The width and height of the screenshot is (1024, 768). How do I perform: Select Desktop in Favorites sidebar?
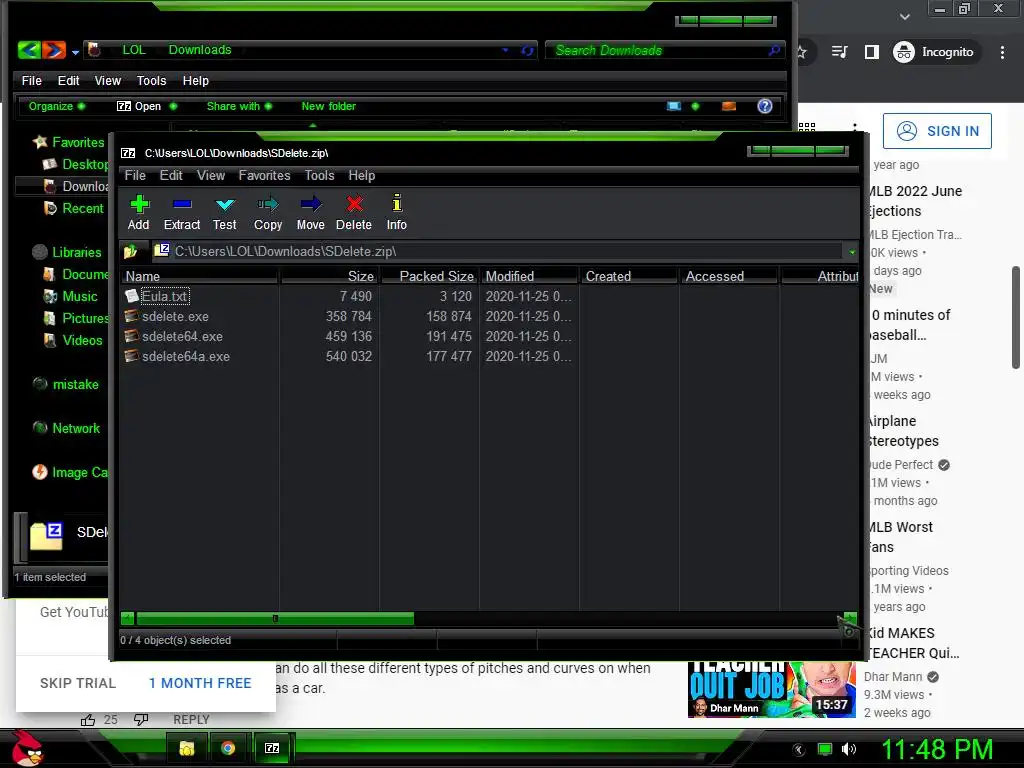(x=76, y=165)
